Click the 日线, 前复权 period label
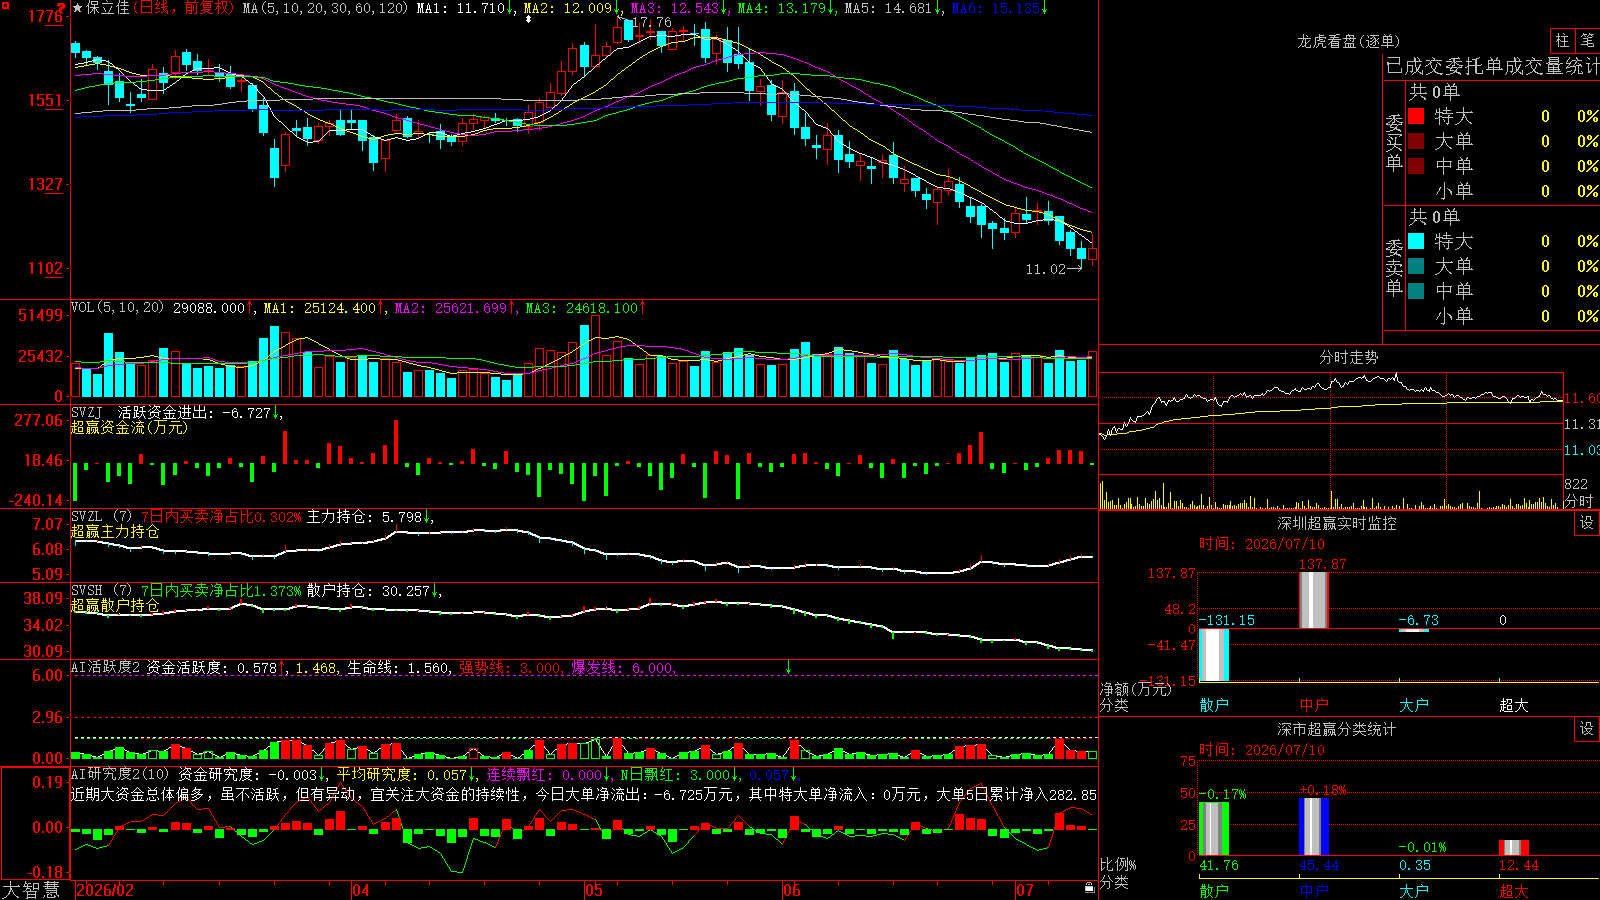 point(184,8)
